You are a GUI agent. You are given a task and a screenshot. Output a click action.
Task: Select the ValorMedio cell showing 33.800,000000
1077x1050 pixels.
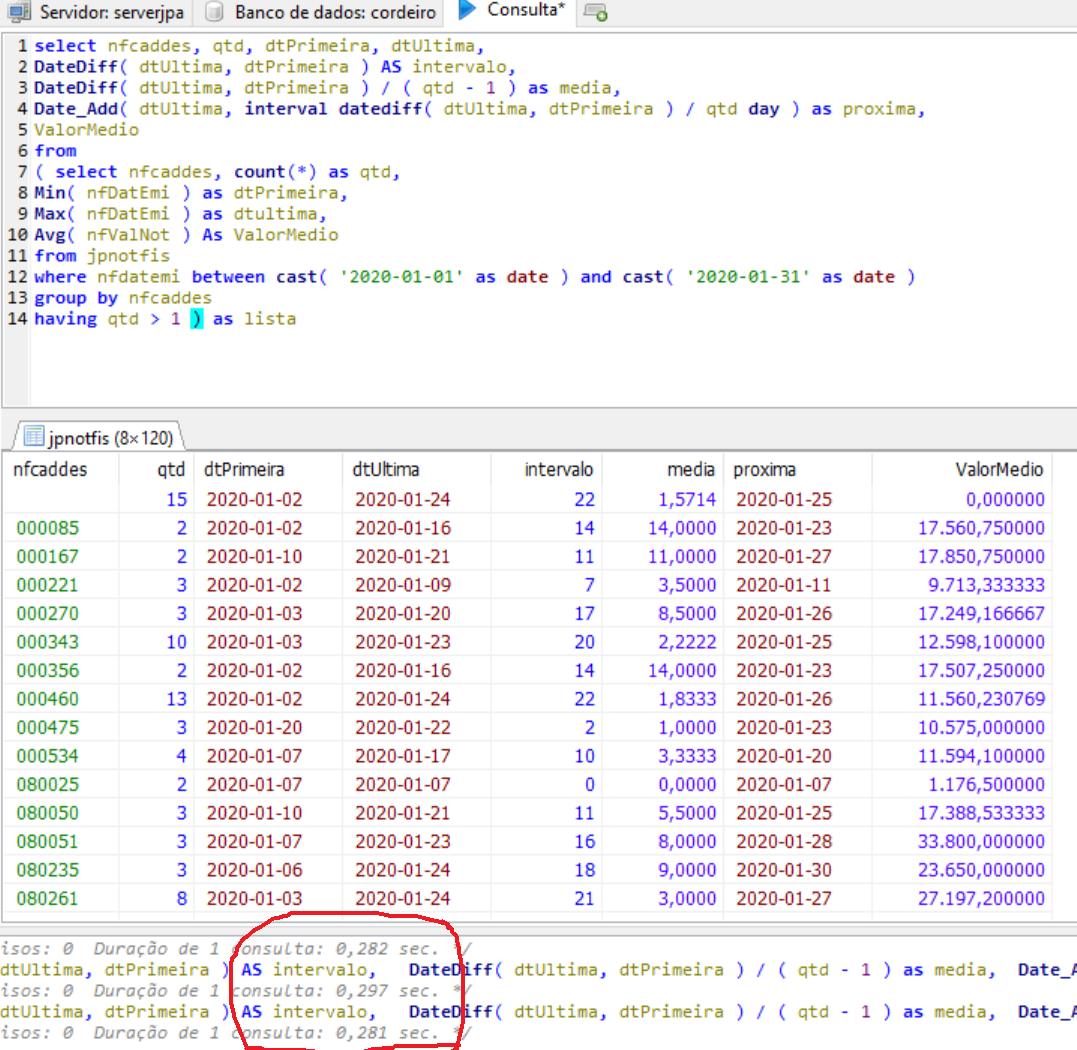(981, 842)
